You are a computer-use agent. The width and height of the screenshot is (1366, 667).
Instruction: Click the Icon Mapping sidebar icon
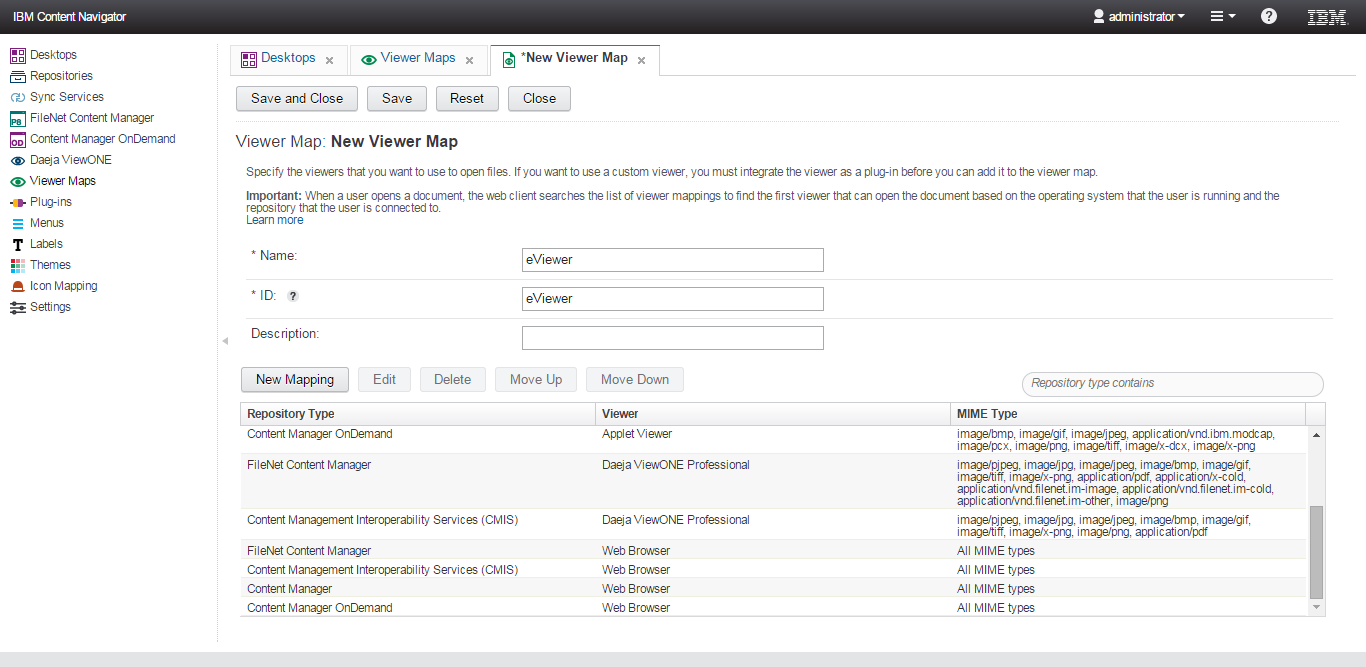(17, 286)
